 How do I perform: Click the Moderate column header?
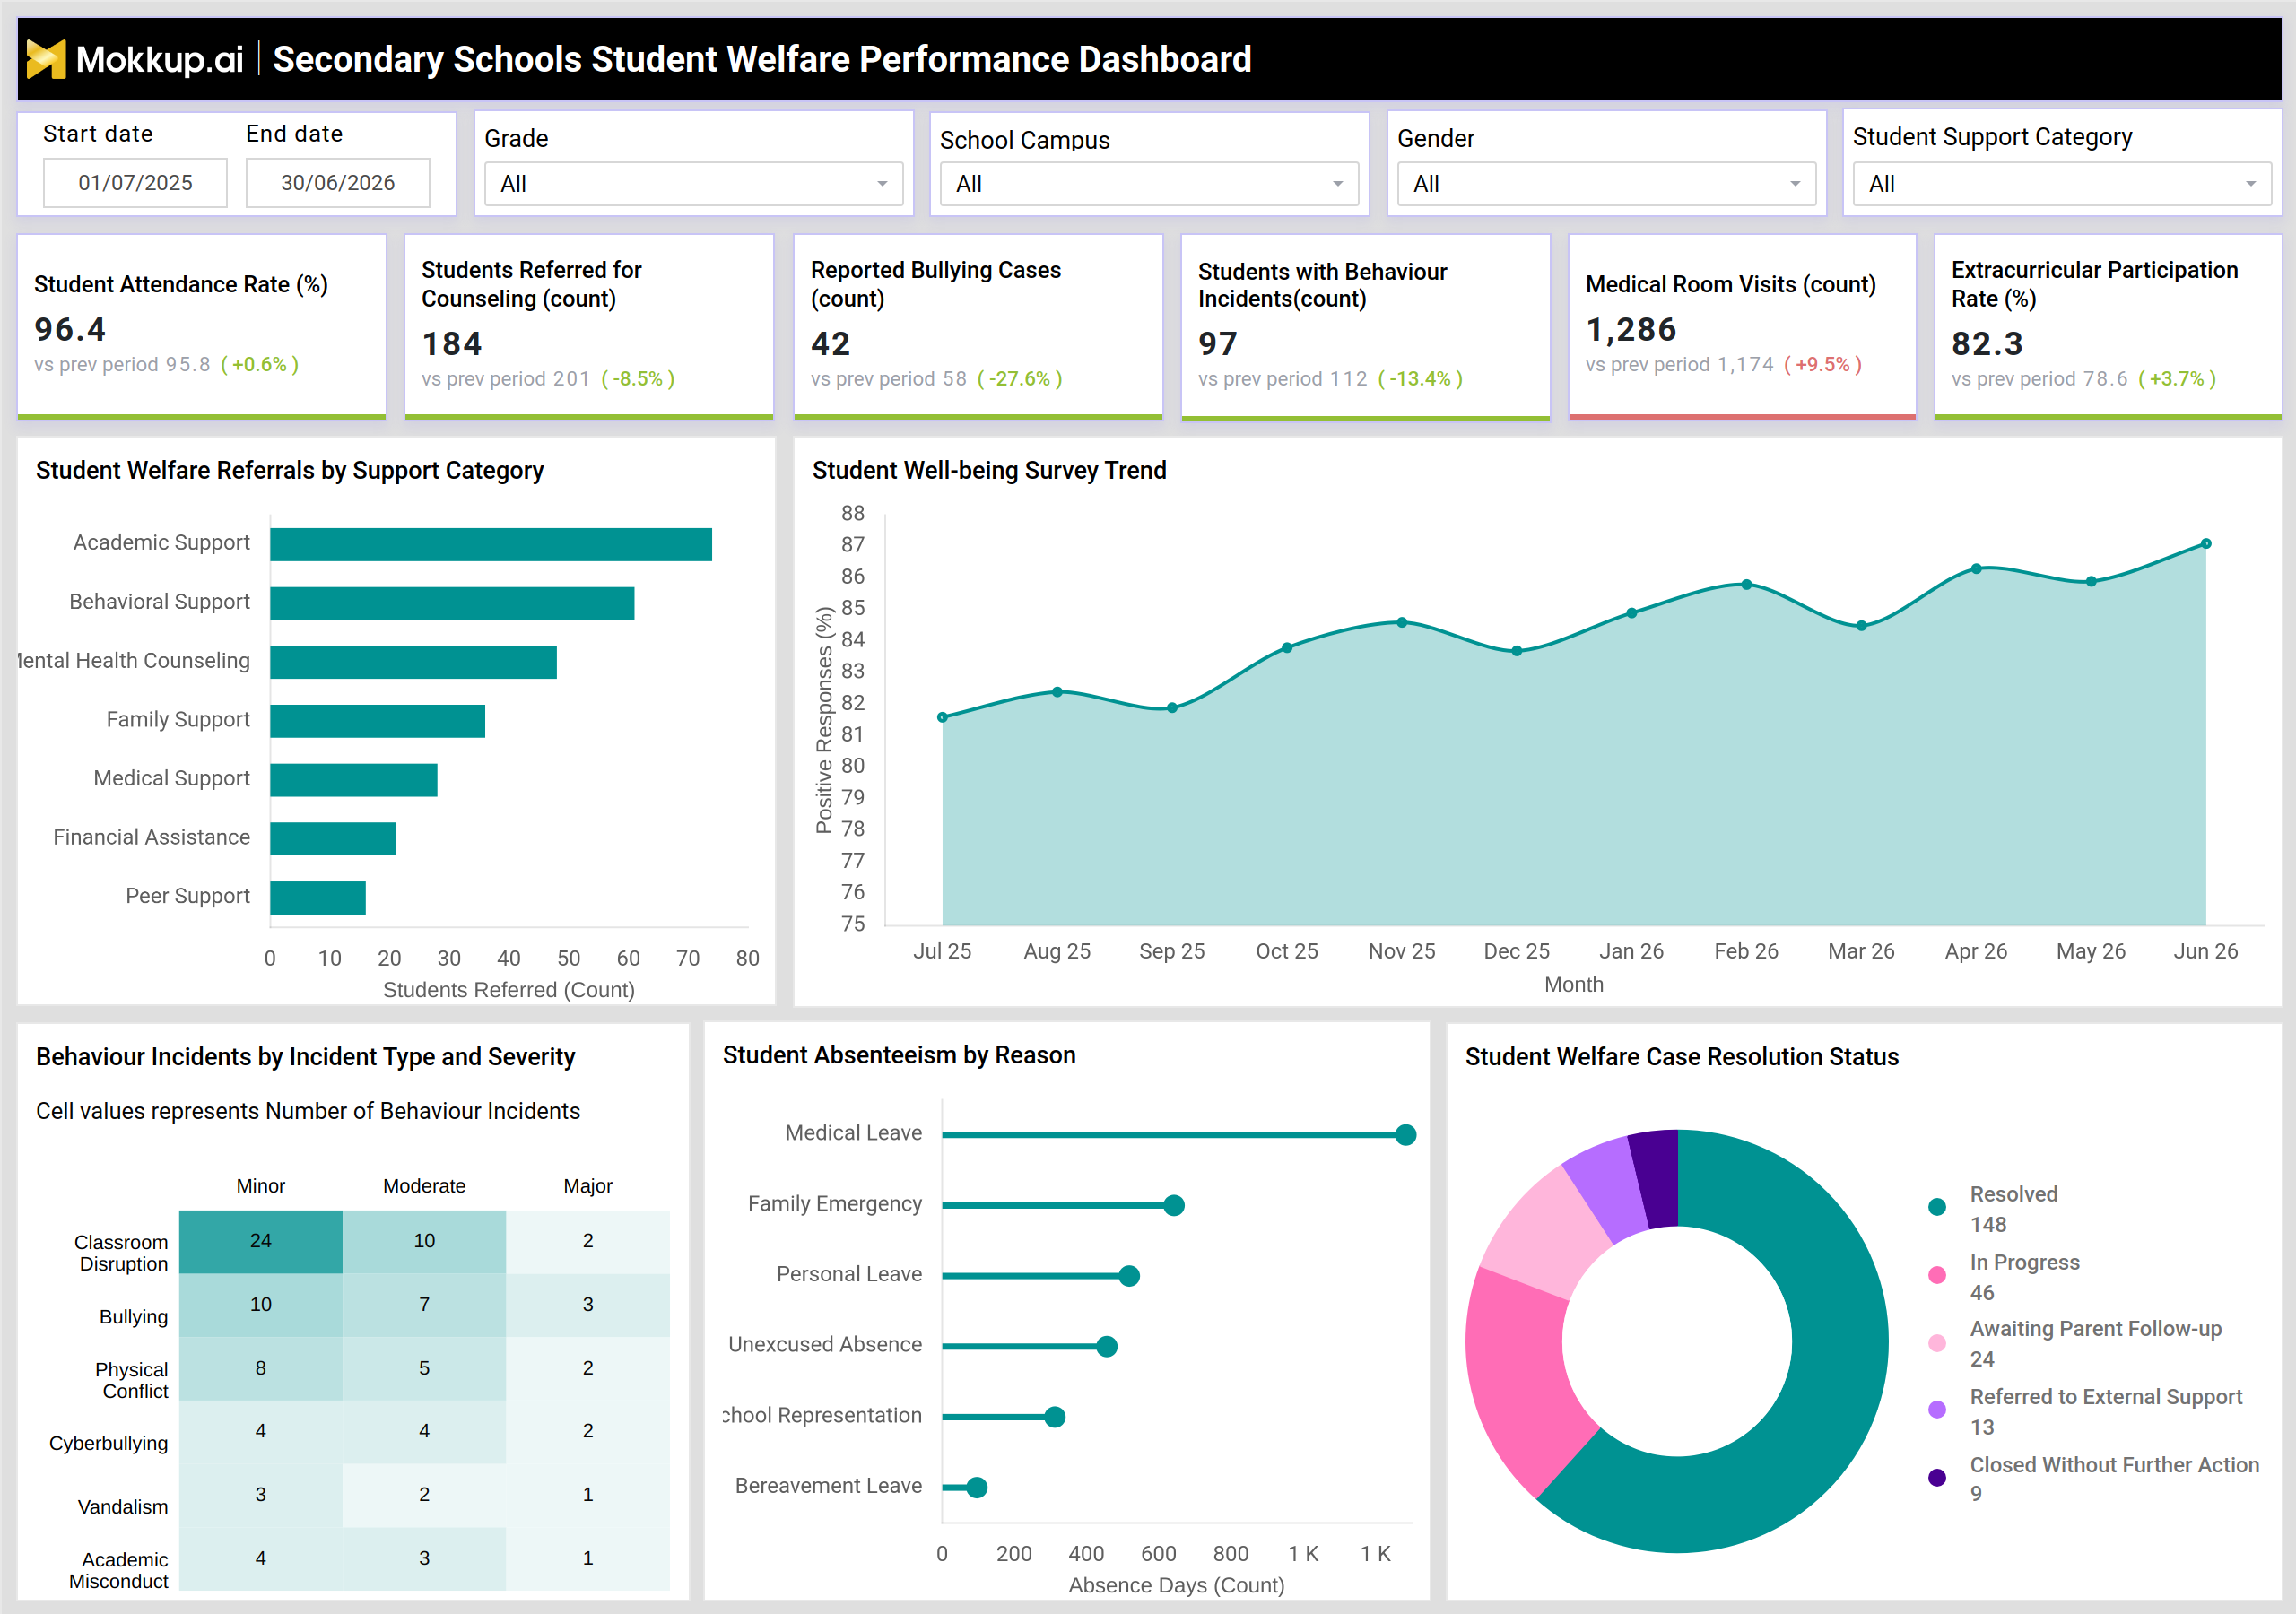[x=424, y=1186]
